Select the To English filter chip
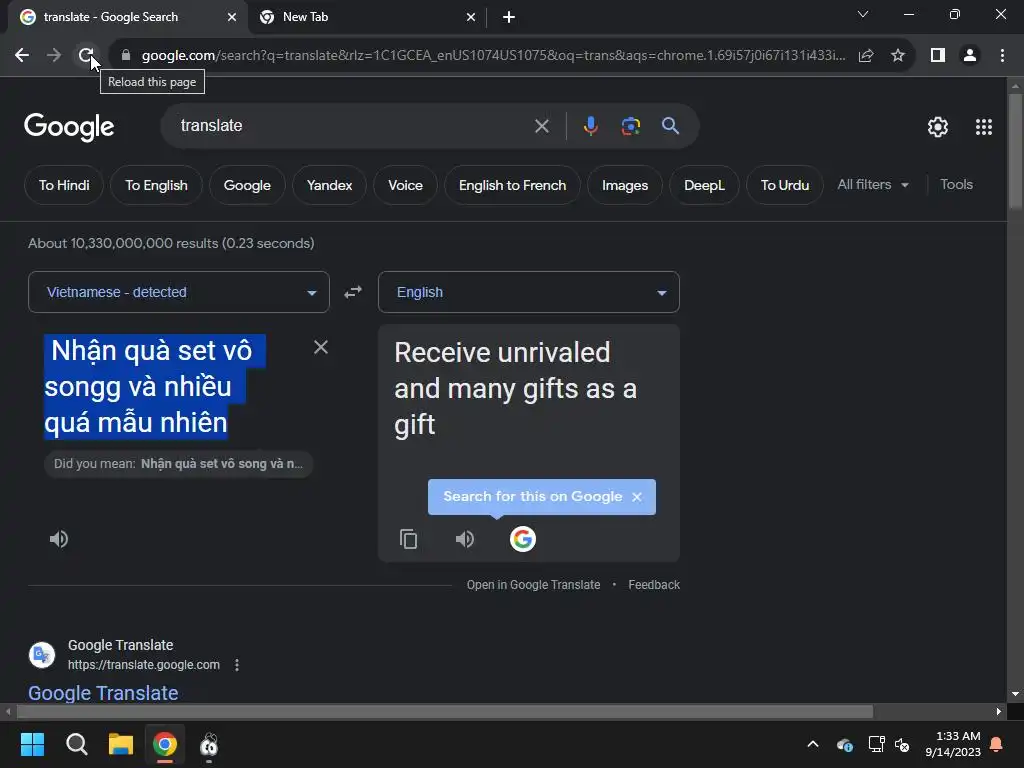Viewport: 1024px width, 768px height. tap(156, 185)
